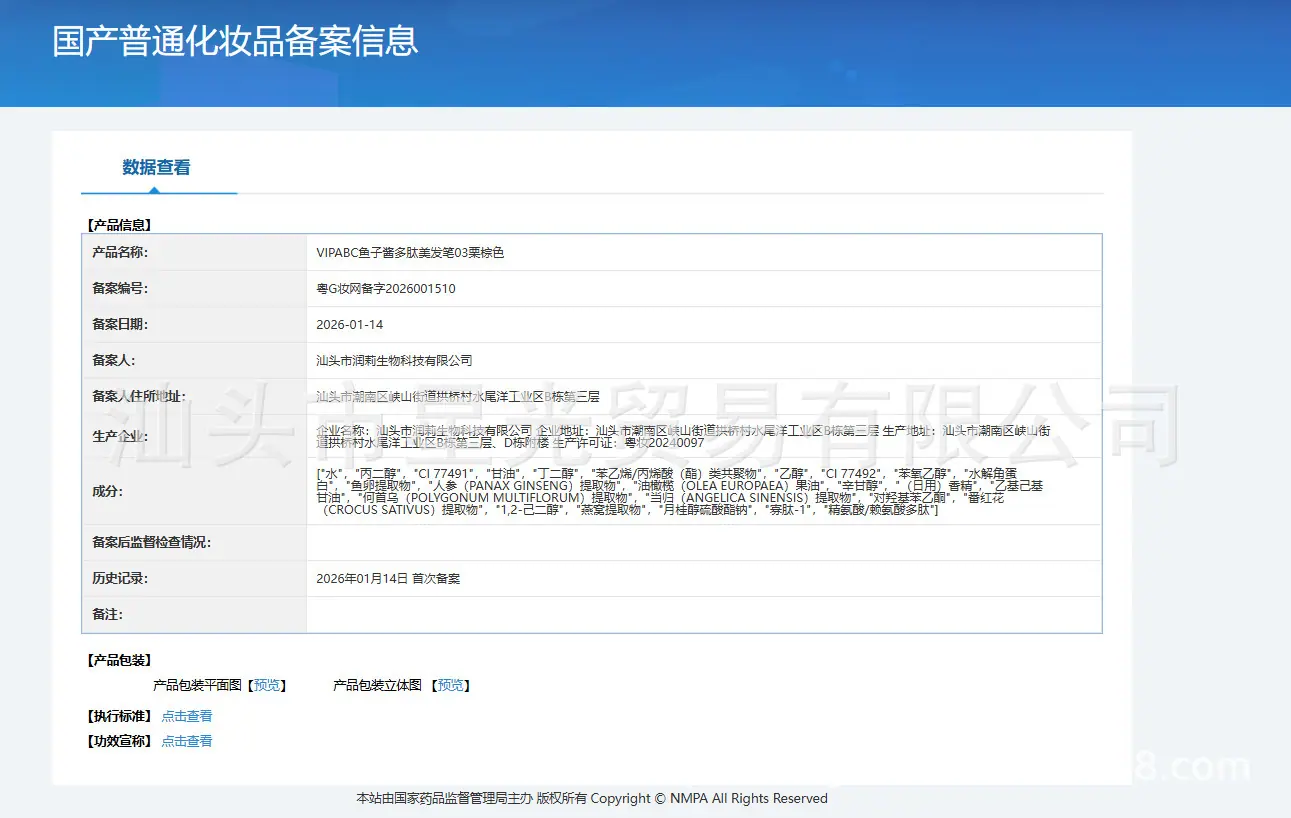Click the 产品包装立体图 label
Viewport: 1291px width, 818px height.
click(x=377, y=686)
